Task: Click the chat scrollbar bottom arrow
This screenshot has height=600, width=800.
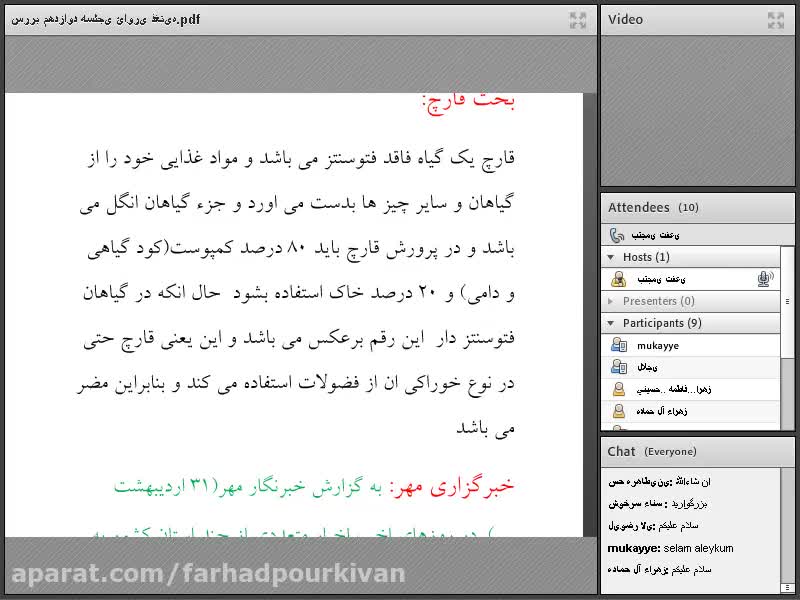Action: (x=787, y=588)
